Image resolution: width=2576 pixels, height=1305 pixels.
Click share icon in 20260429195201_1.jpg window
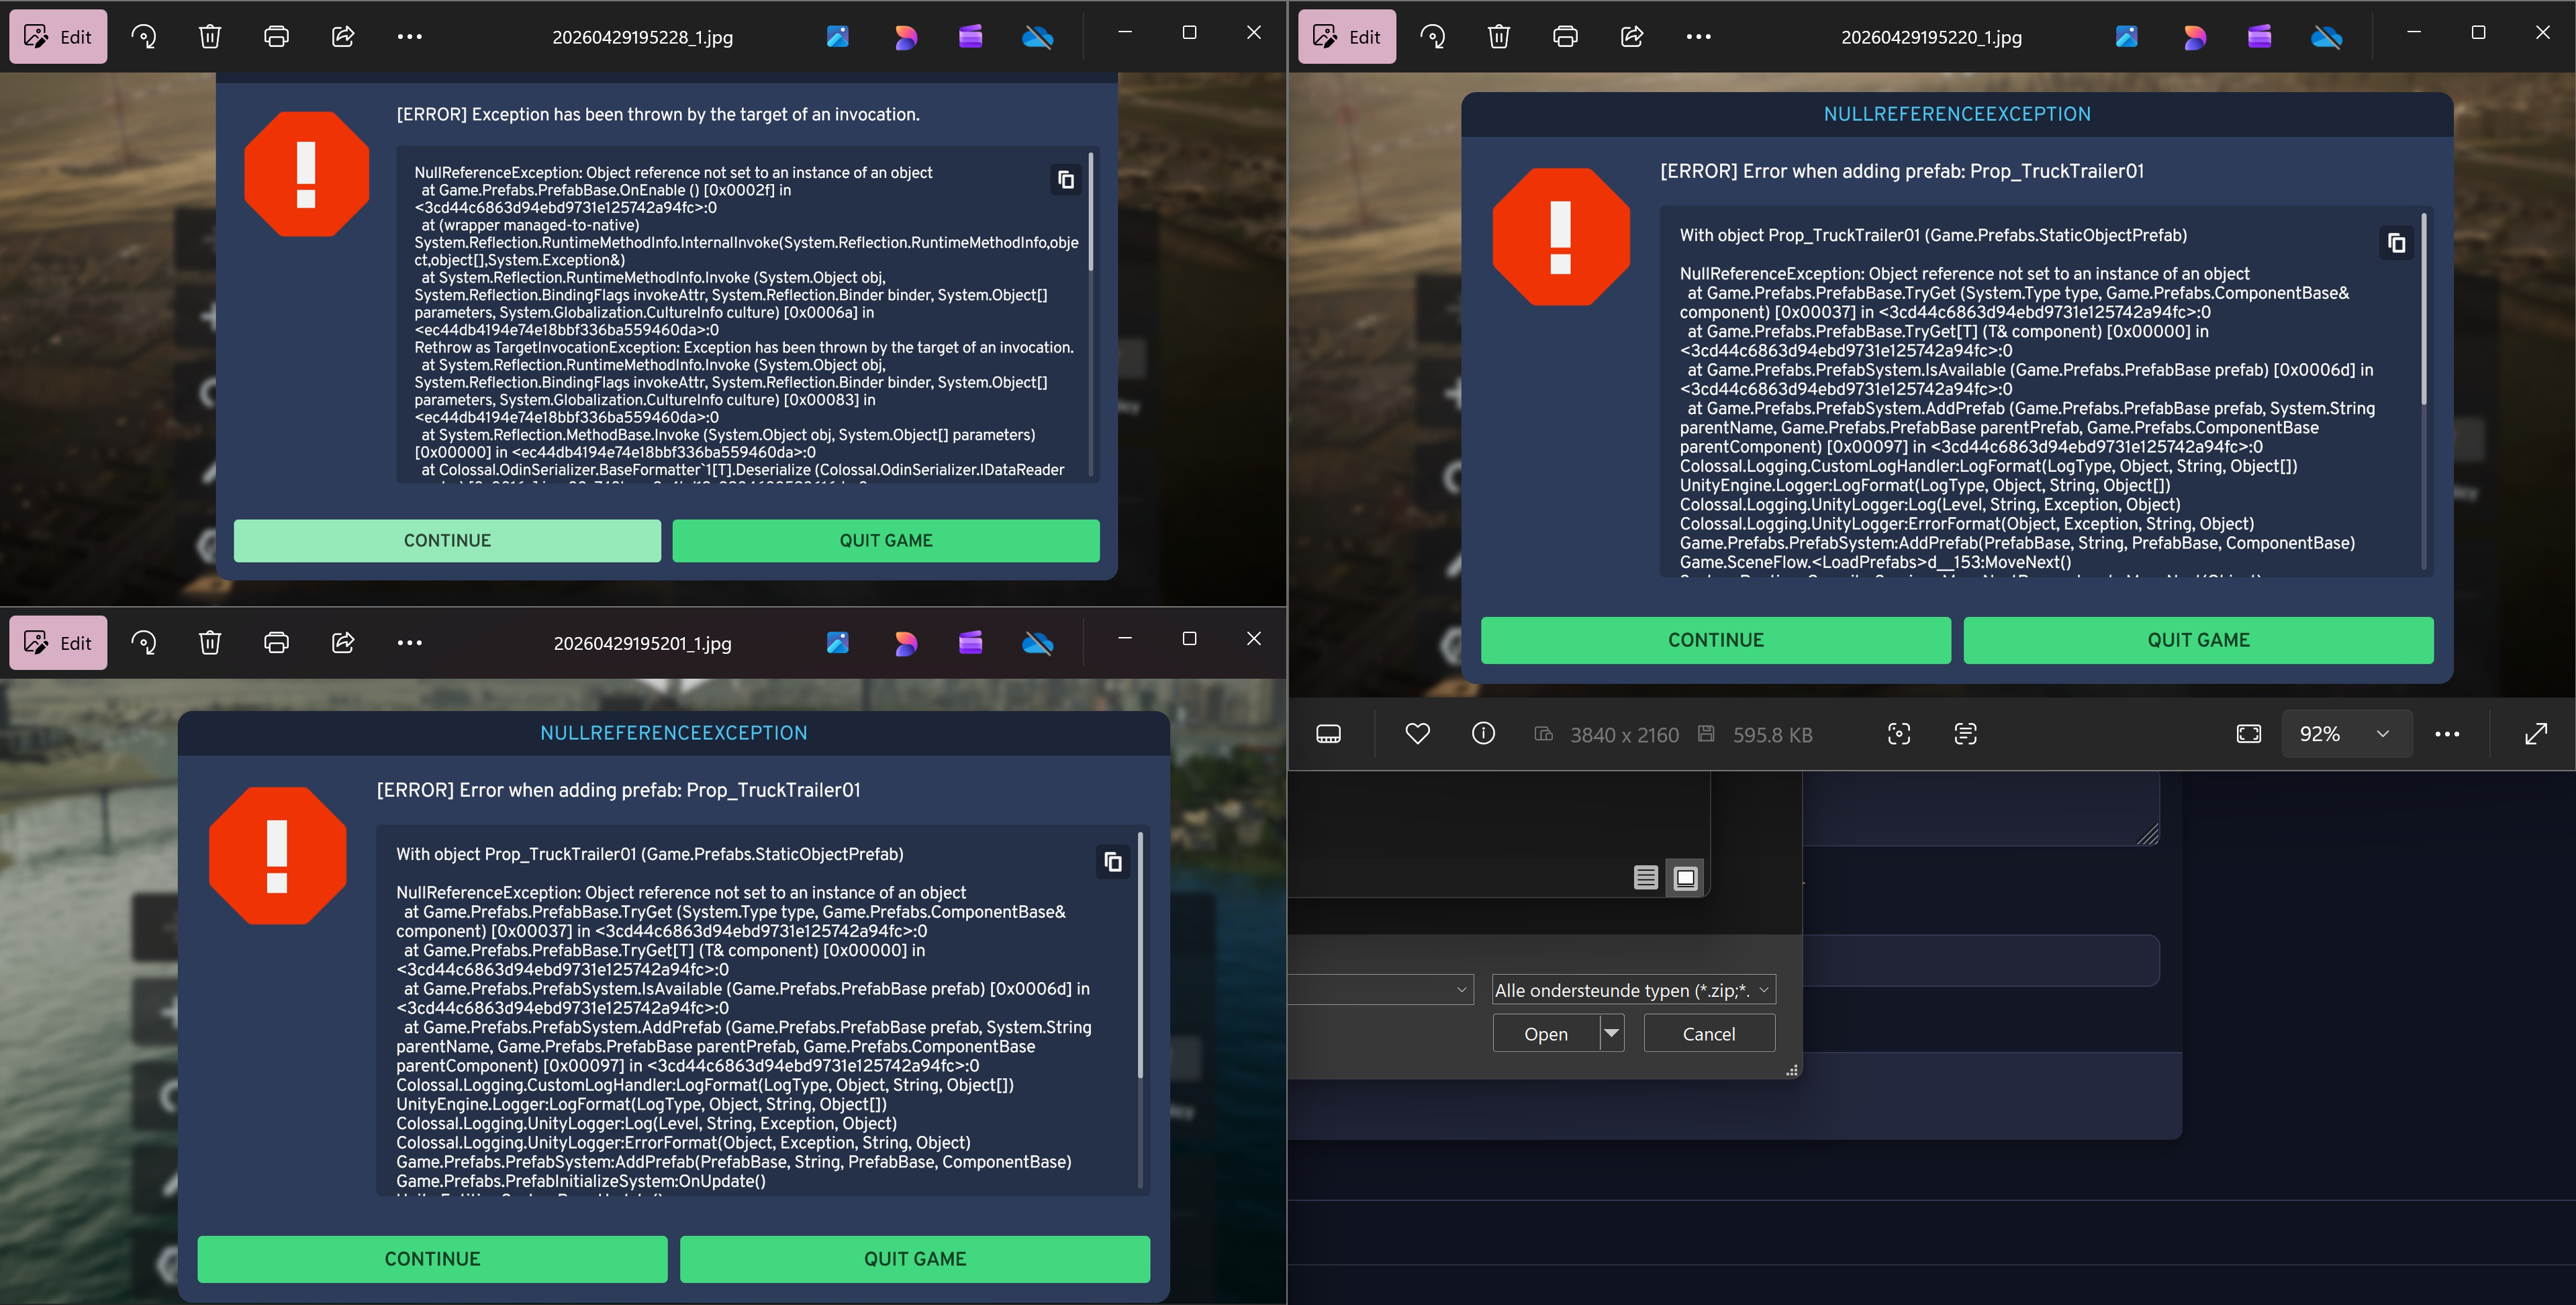tap(343, 643)
